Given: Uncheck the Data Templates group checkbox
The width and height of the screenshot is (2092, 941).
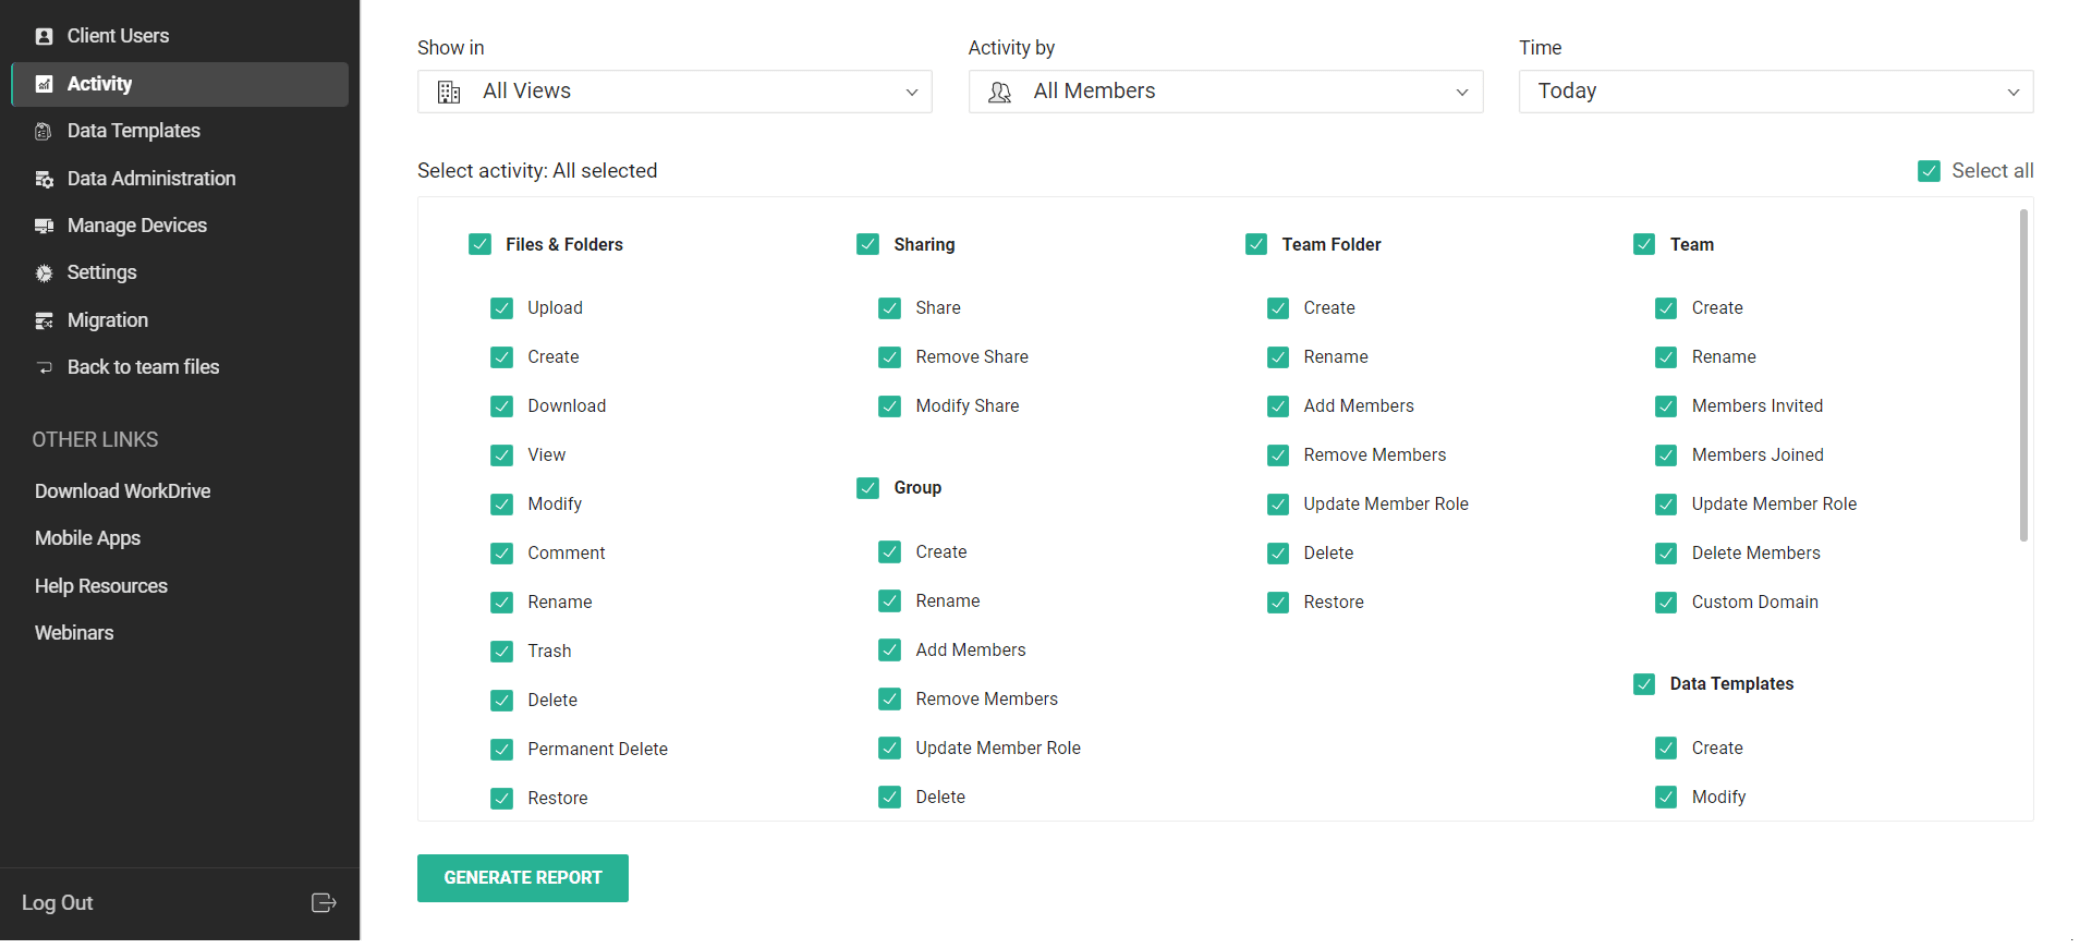Looking at the screenshot, I should (x=1644, y=684).
